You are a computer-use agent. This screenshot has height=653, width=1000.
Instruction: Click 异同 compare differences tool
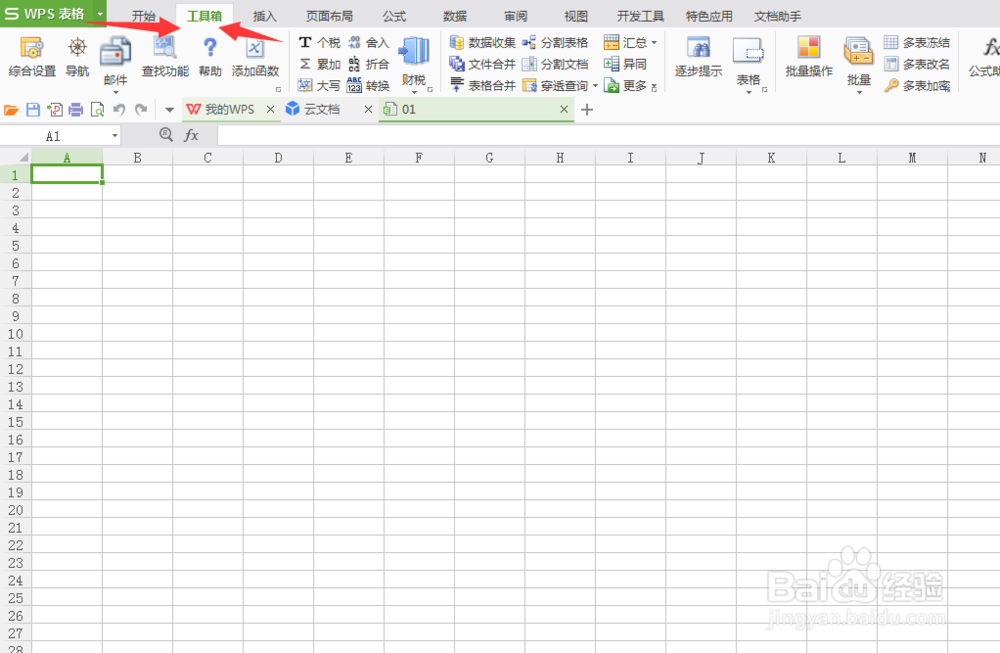click(625, 64)
